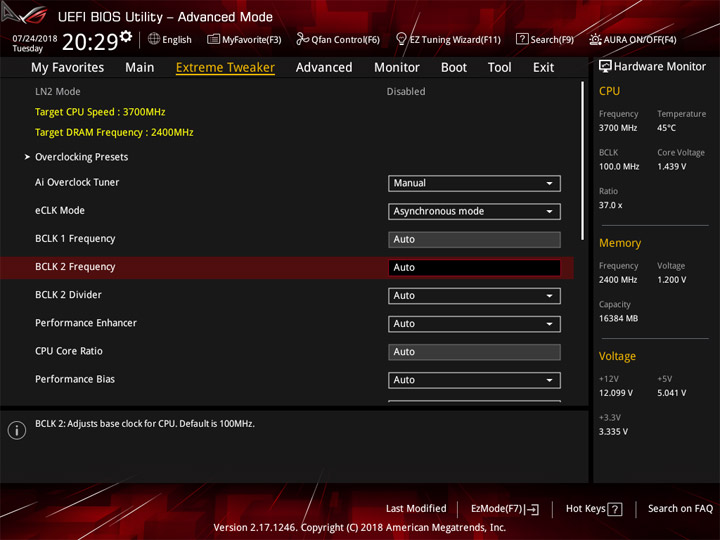The image size is (720, 540).
Task: Open eCLK Mode dropdown
Action: [474, 211]
